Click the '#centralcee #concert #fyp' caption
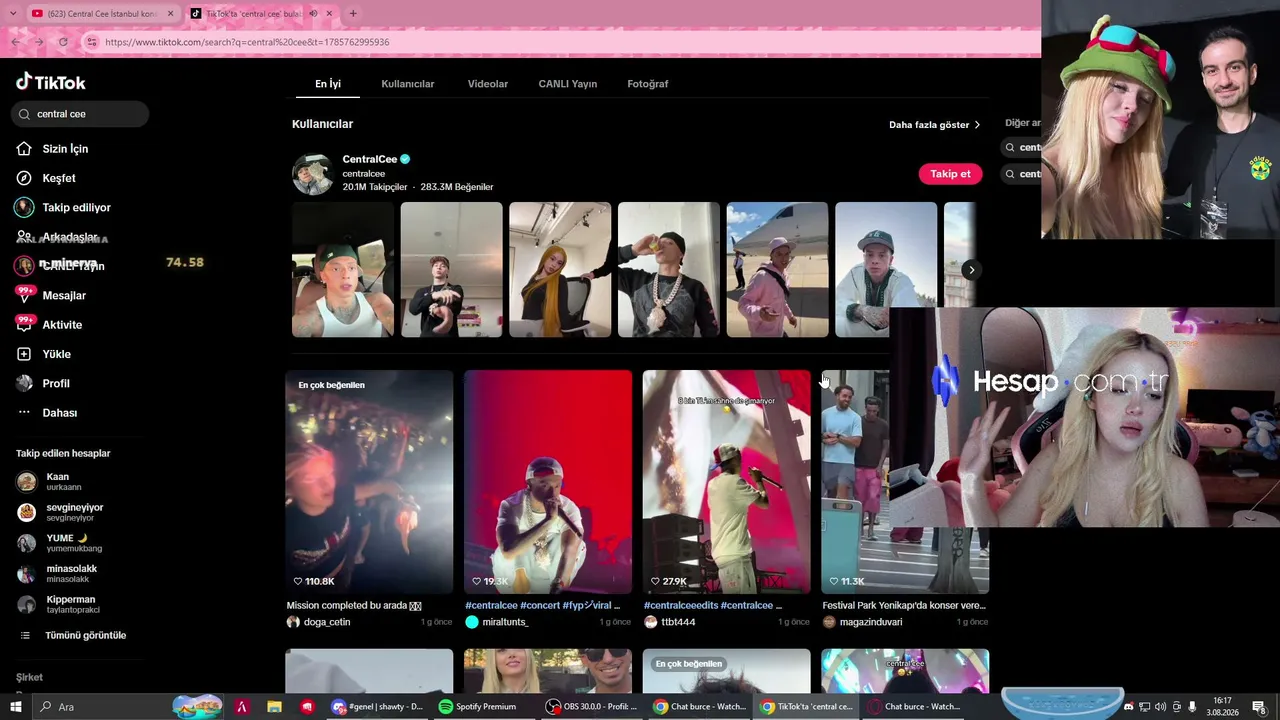 [x=542, y=605]
